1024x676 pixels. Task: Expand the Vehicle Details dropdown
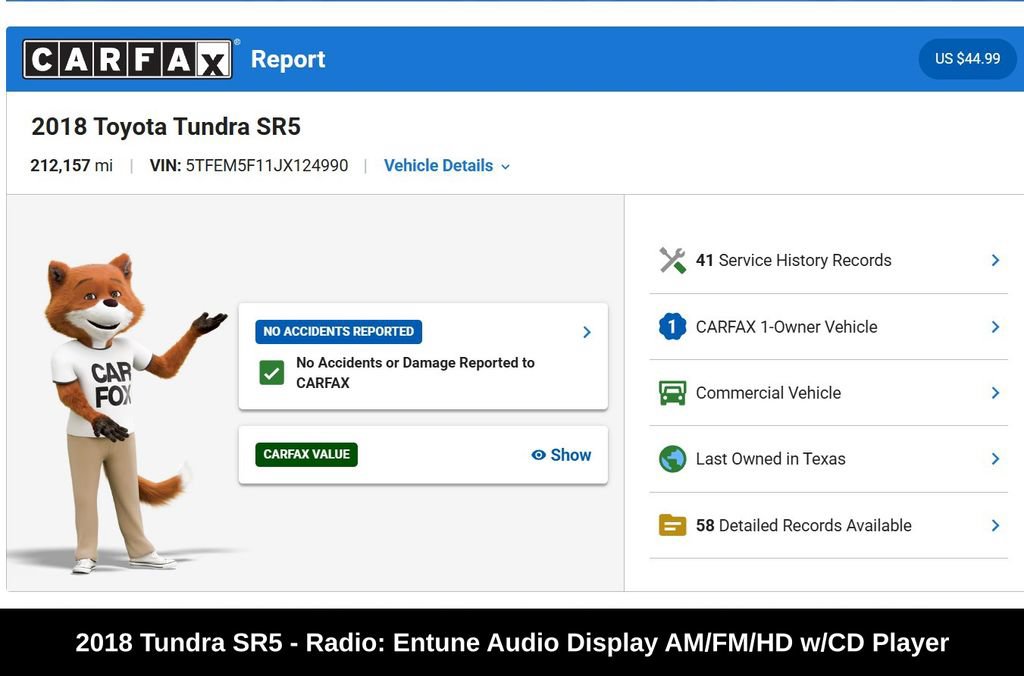point(447,166)
